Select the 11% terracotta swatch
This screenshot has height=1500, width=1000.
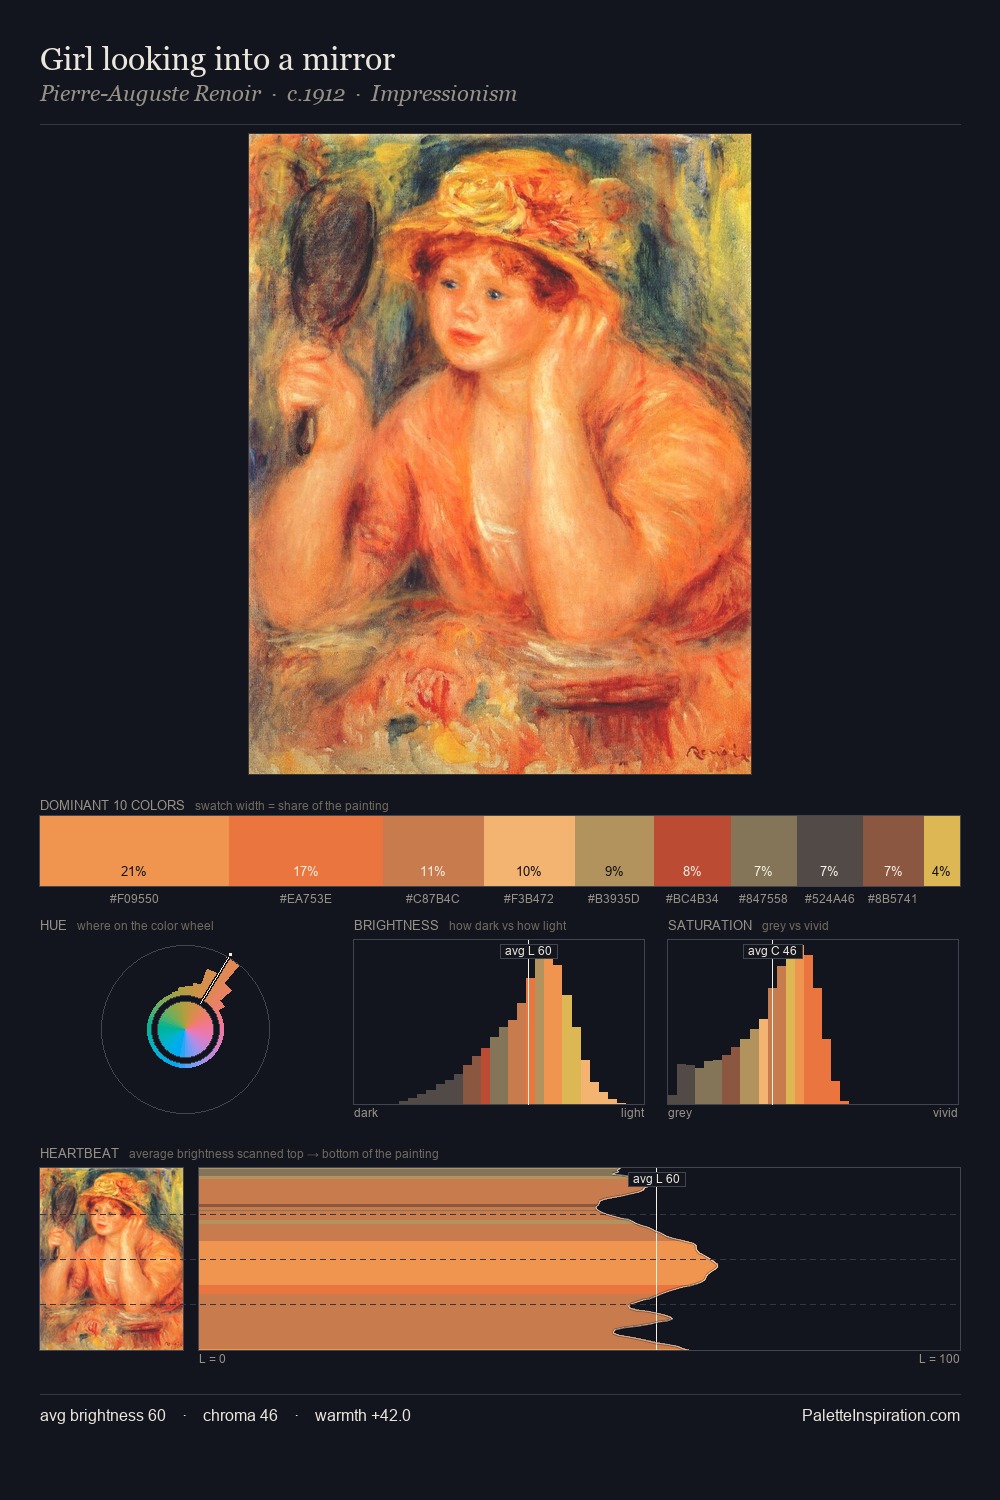coord(433,851)
